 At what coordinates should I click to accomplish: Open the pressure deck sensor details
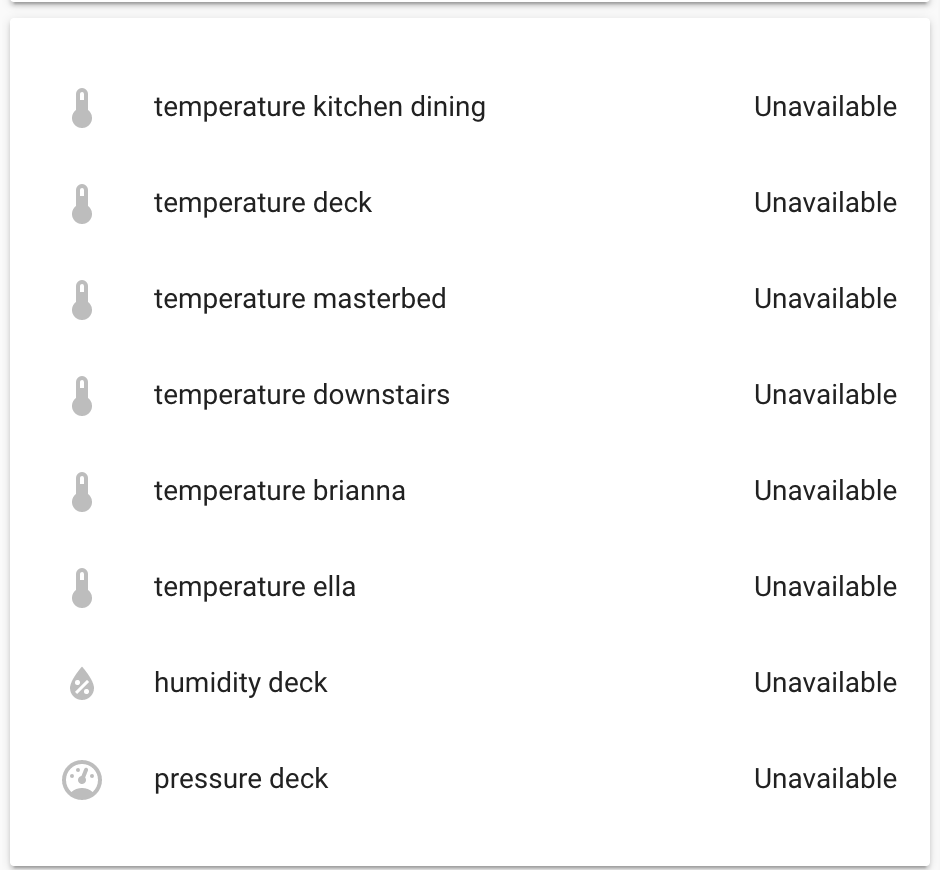pos(240,779)
